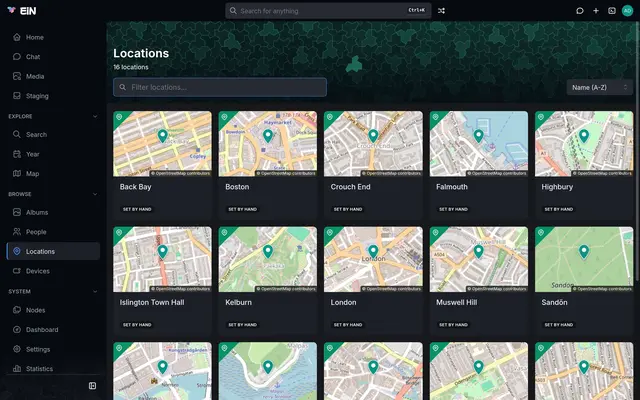Open the Boston location title

tap(237, 187)
